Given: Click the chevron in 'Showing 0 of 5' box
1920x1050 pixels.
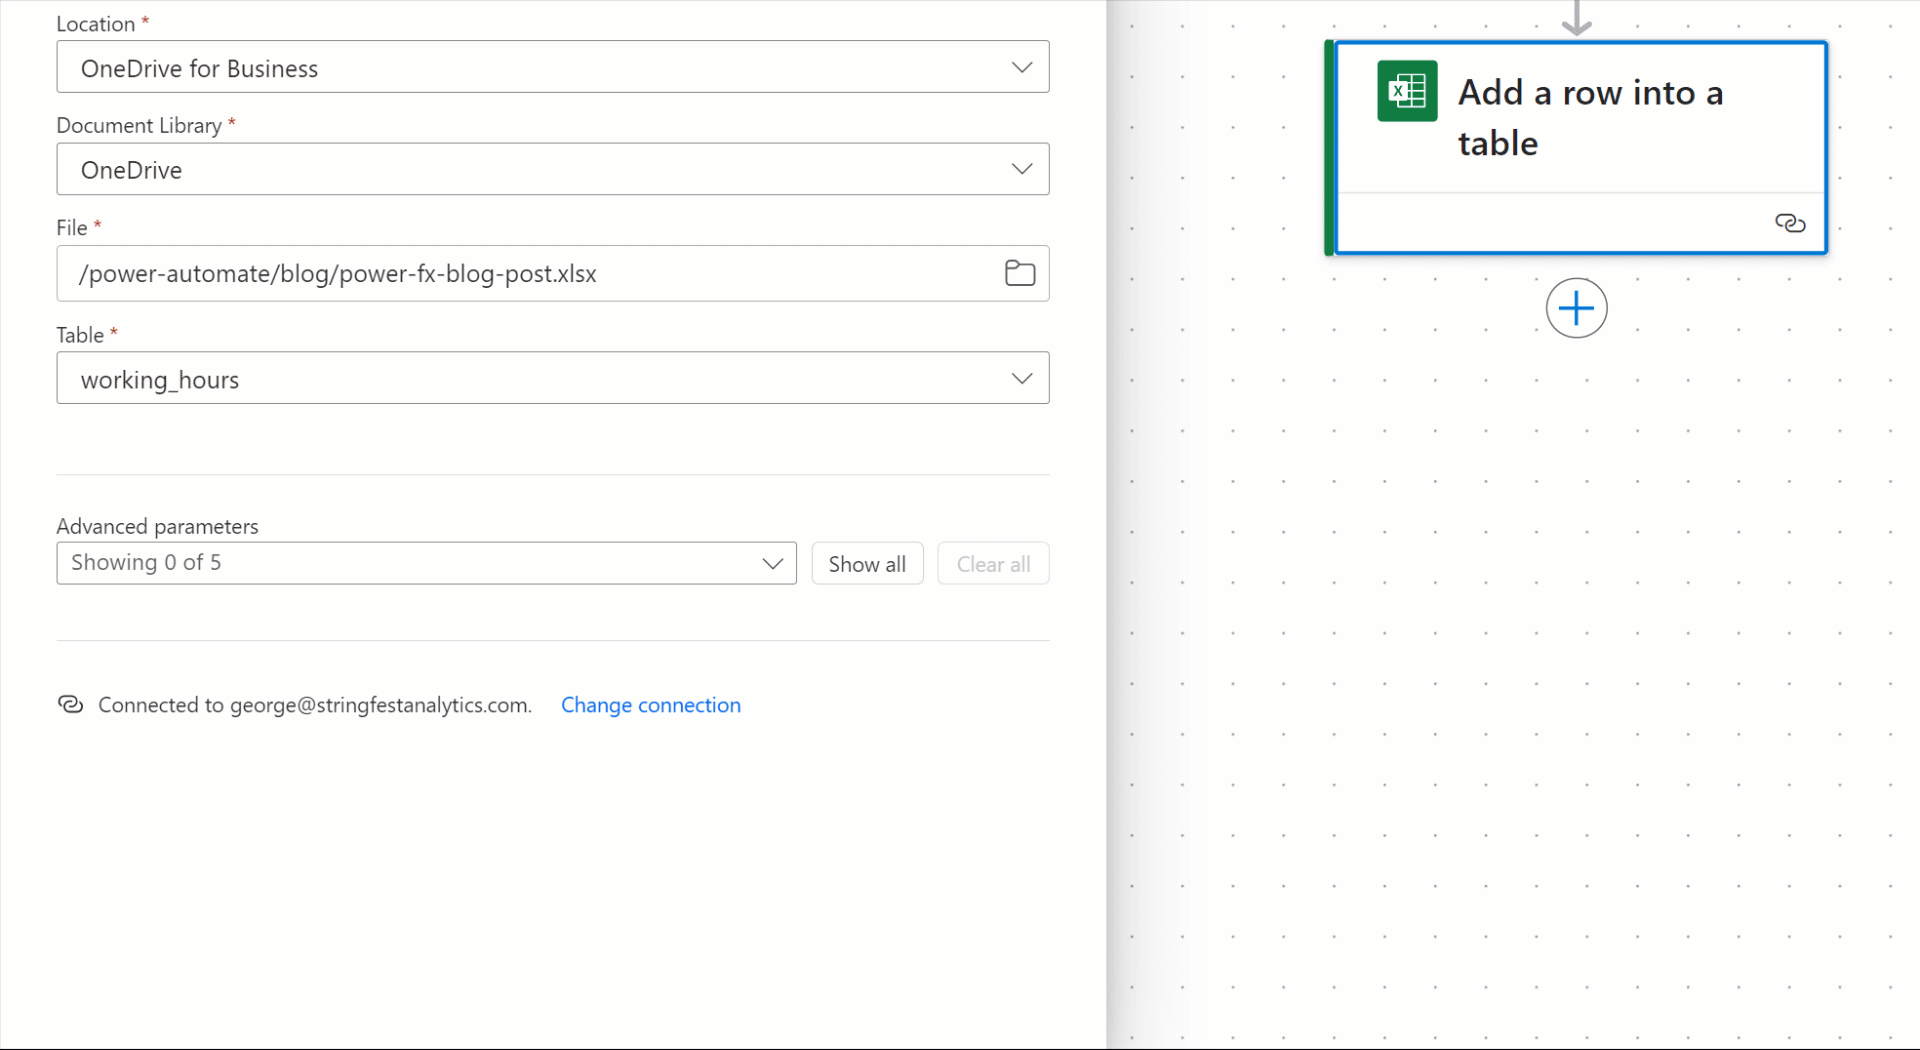Looking at the screenshot, I should coord(772,564).
